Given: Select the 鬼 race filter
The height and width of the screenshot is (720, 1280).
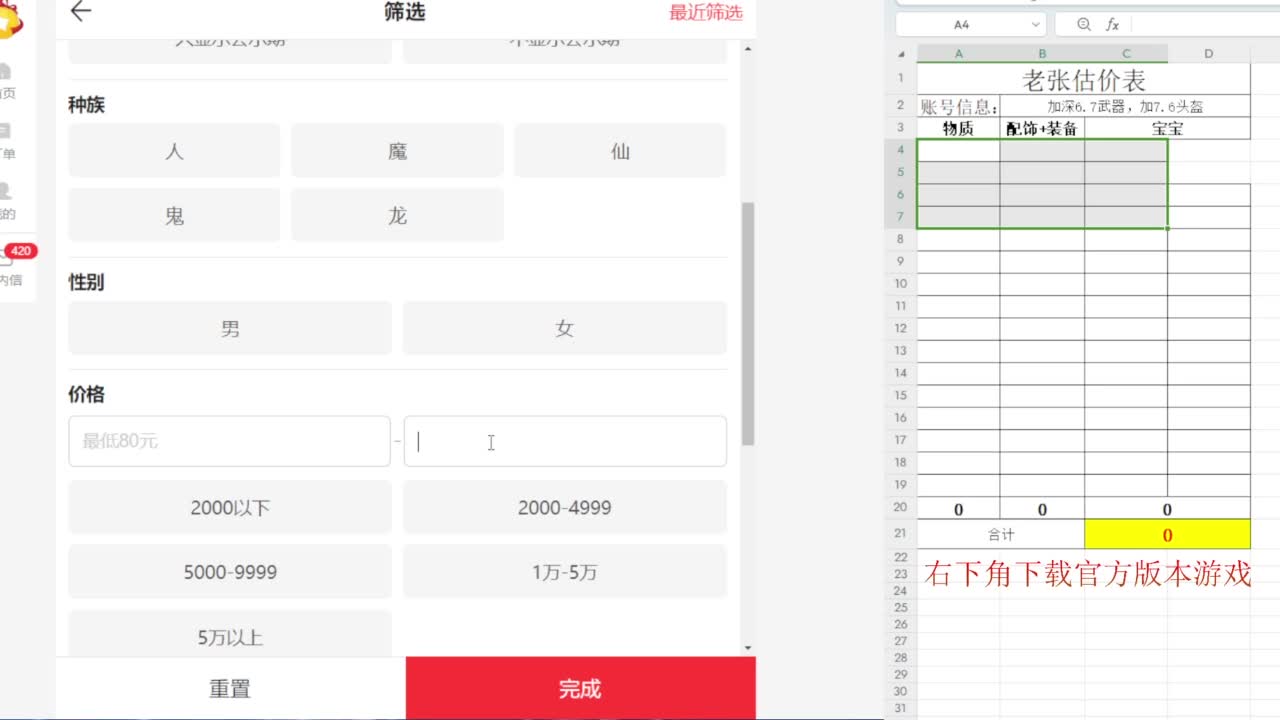Looking at the screenshot, I should [174, 215].
